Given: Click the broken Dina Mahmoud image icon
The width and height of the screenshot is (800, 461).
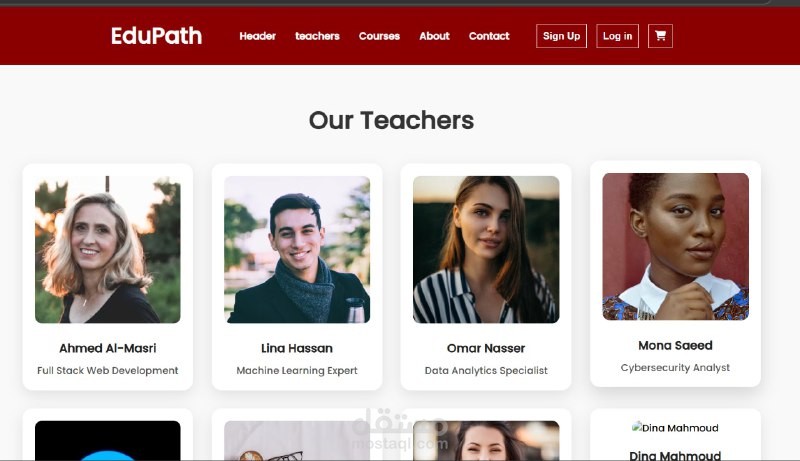Looking at the screenshot, I should point(636,427).
